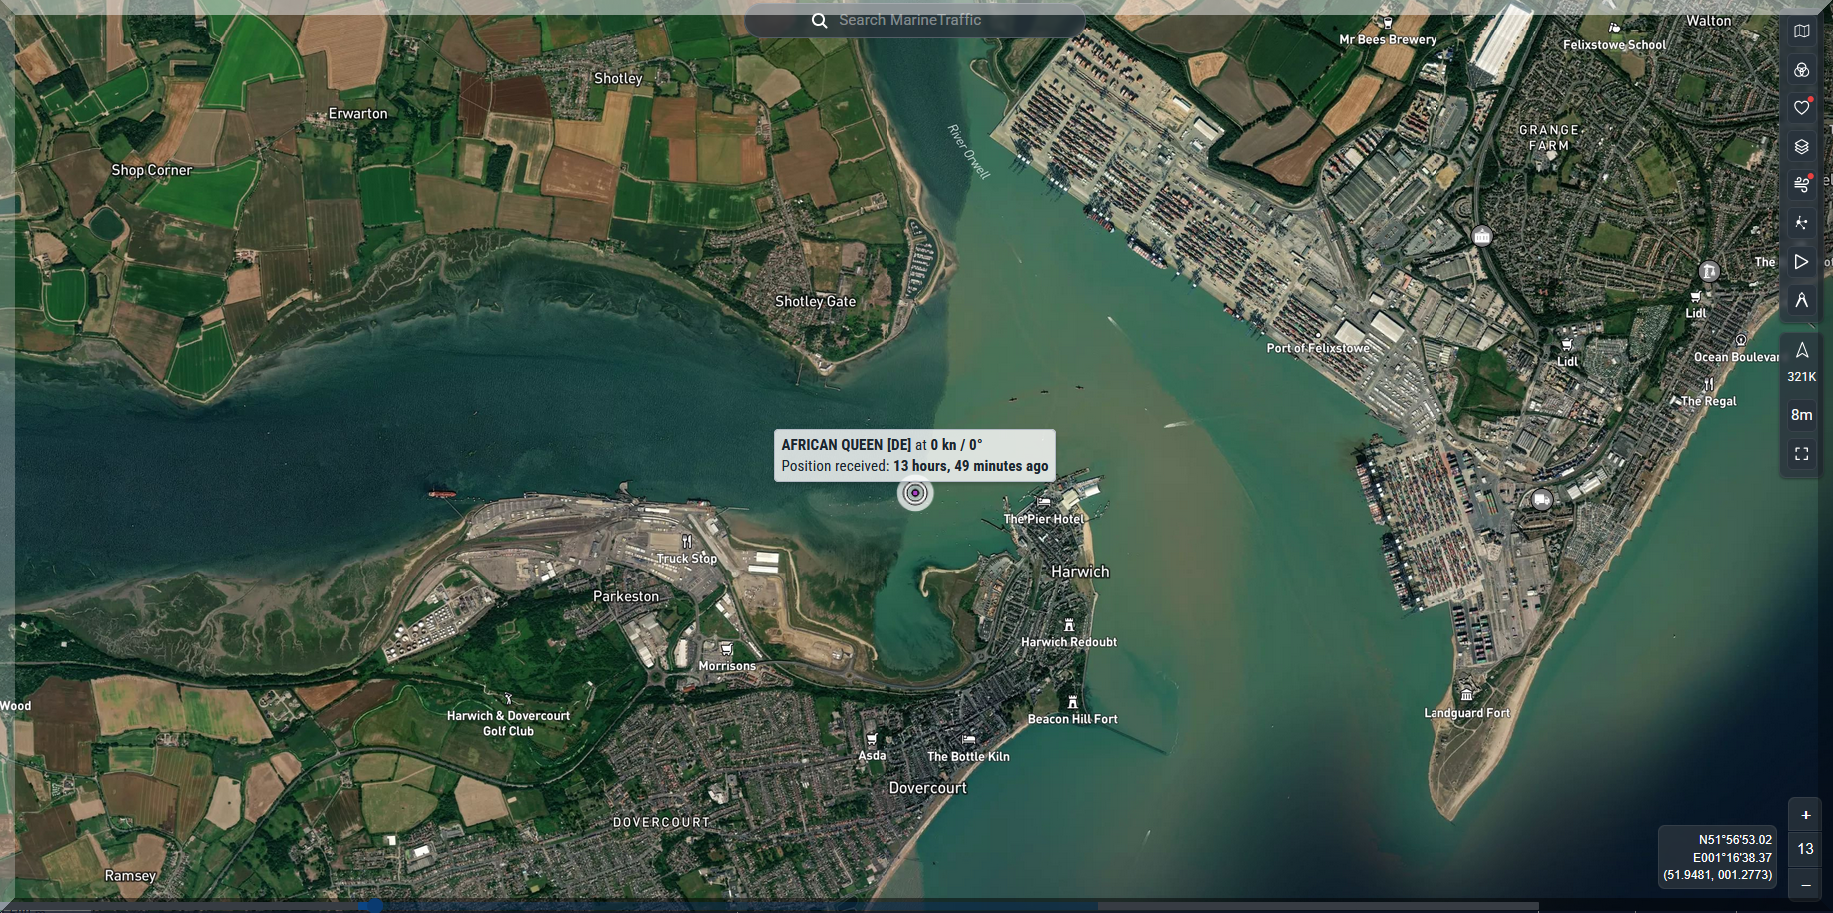Toggle the weather wind layer icon
1833x913 pixels.
point(1801,185)
